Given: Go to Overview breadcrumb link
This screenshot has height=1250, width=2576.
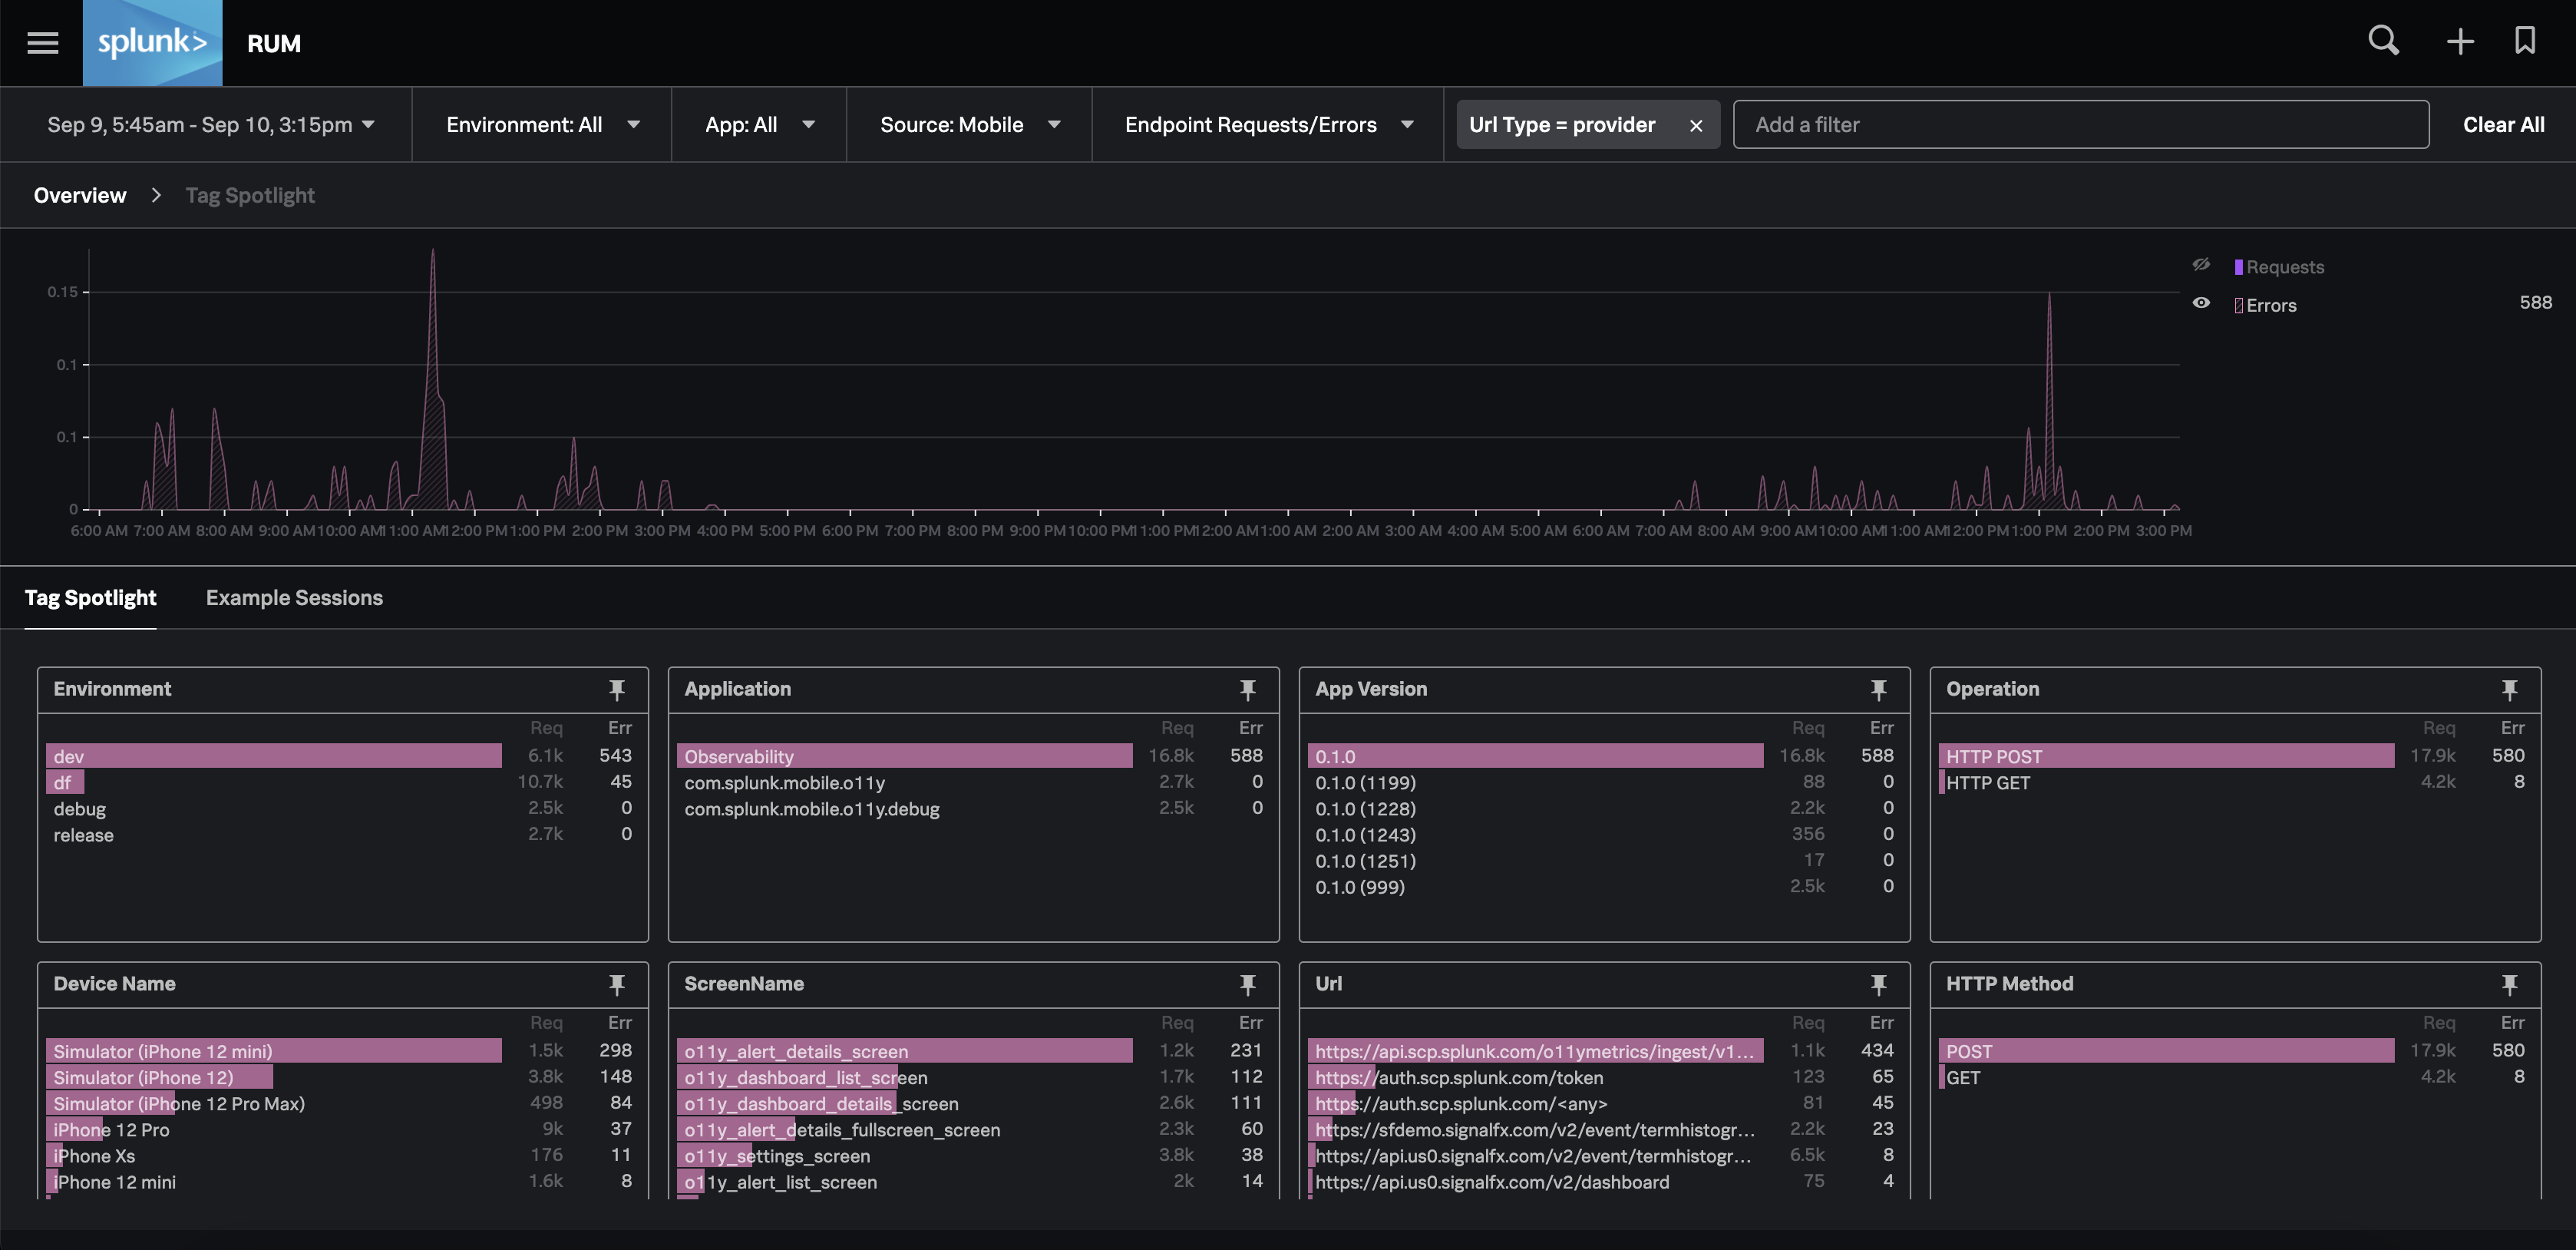Looking at the screenshot, I should pyautogui.click(x=80, y=195).
